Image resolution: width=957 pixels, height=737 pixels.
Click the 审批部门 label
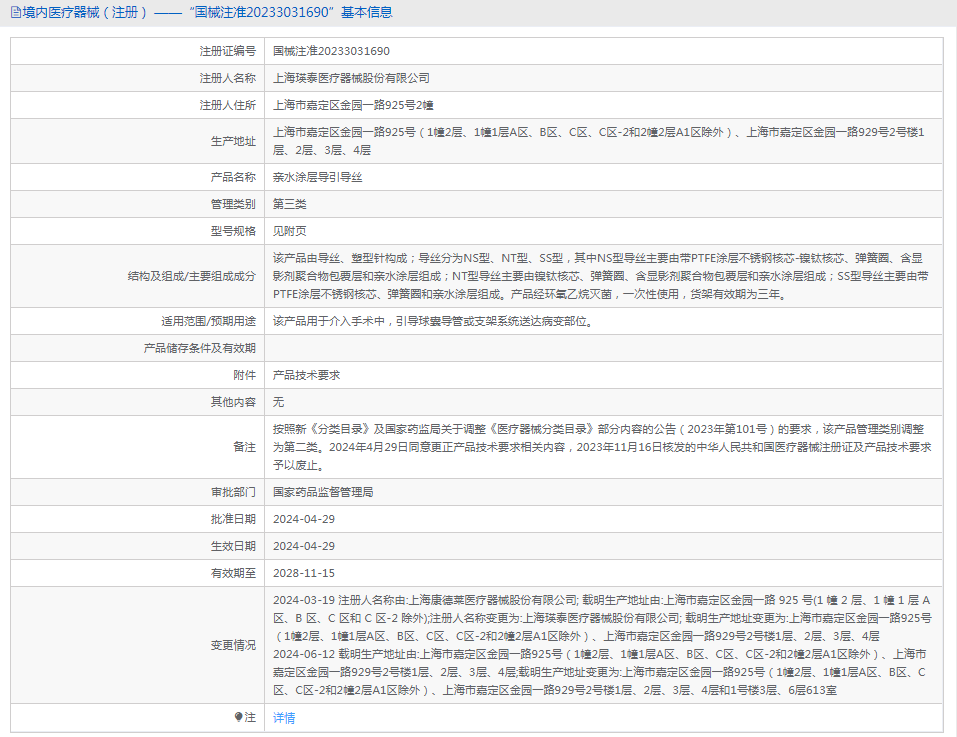(x=233, y=492)
